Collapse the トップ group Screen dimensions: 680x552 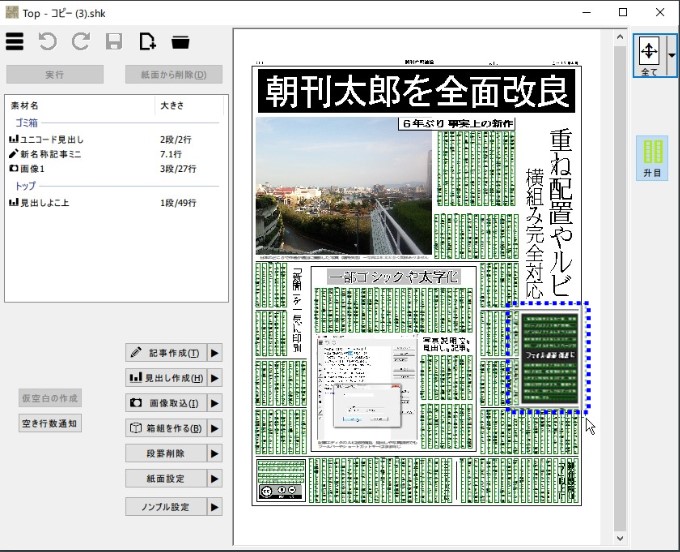coord(26,186)
